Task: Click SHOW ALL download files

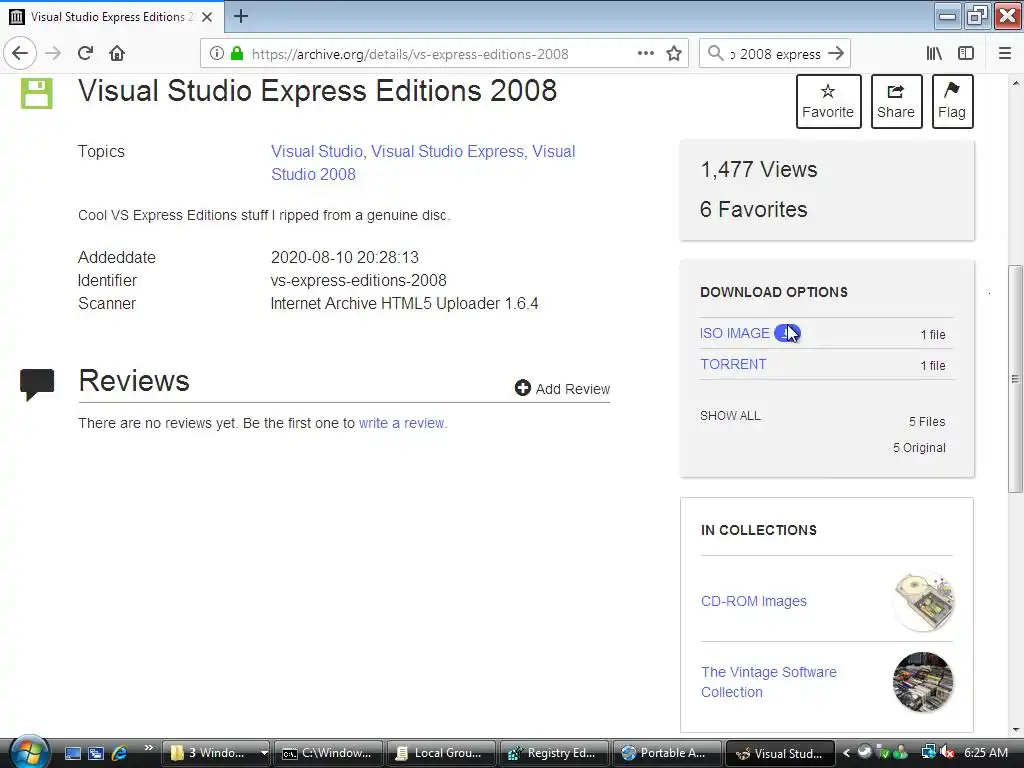Action: tap(730, 416)
